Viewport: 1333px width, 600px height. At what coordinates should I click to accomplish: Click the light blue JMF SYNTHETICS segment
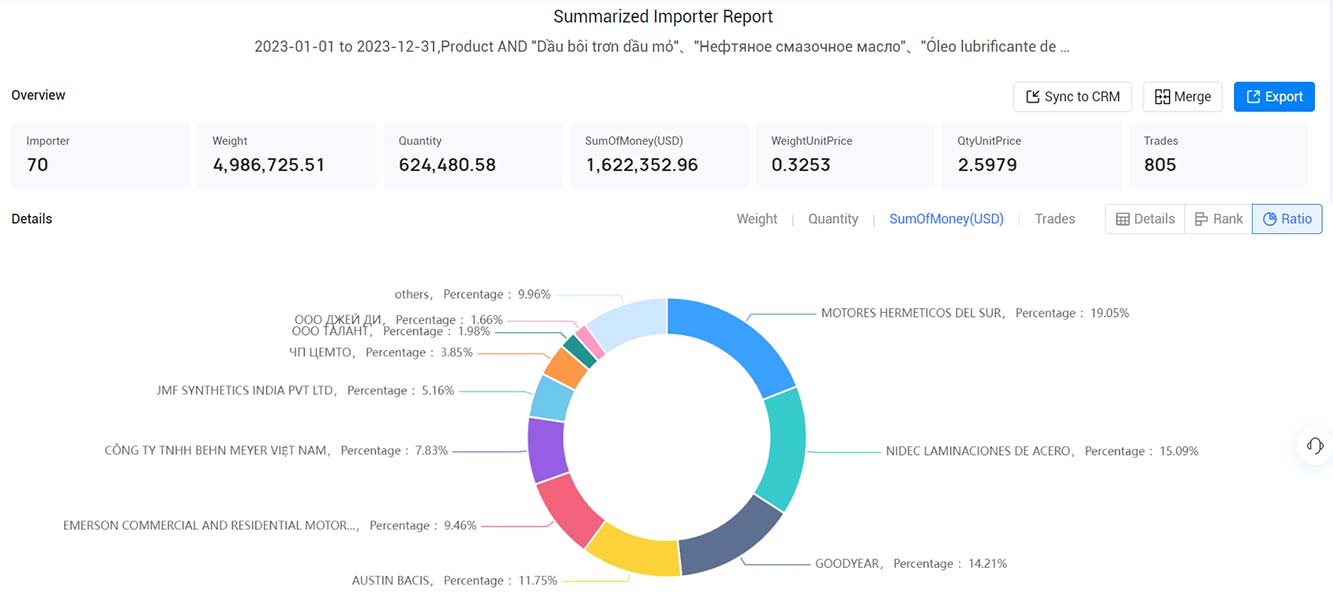coord(550,398)
